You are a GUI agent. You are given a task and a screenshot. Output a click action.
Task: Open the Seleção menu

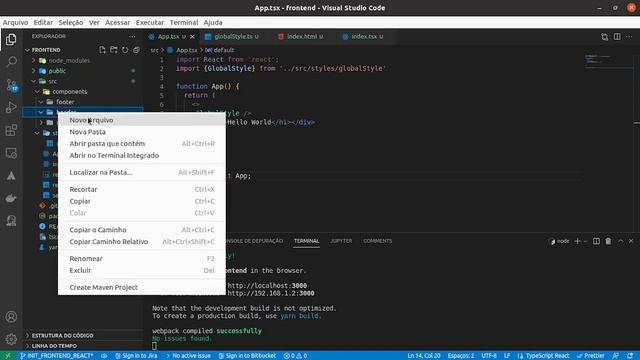pos(71,22)
